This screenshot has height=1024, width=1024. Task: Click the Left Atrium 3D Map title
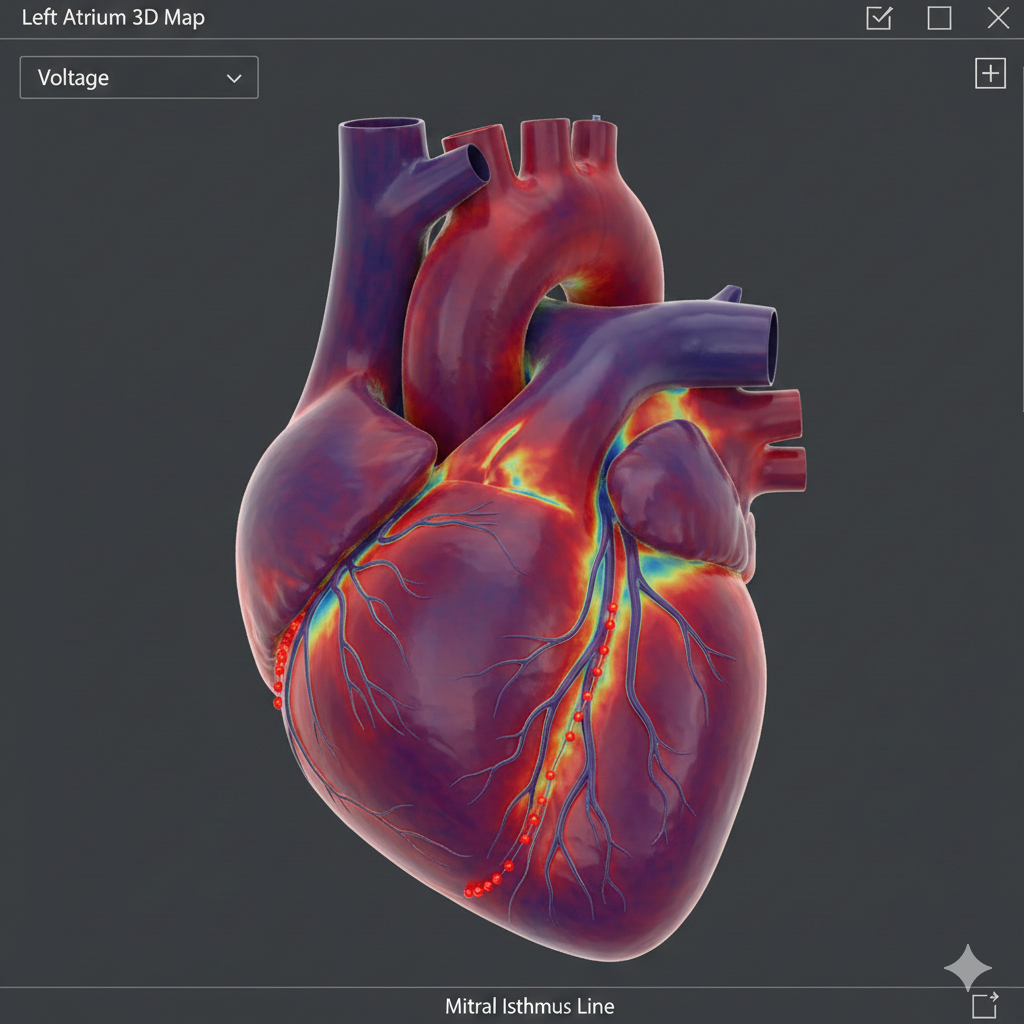(113, 18)
